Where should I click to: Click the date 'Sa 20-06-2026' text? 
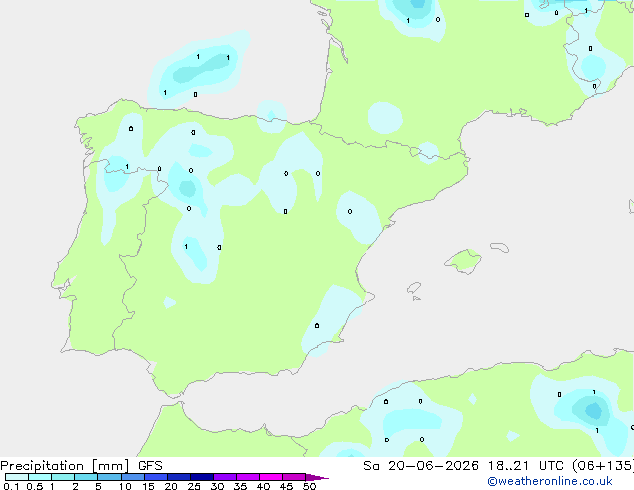[421, 466]
